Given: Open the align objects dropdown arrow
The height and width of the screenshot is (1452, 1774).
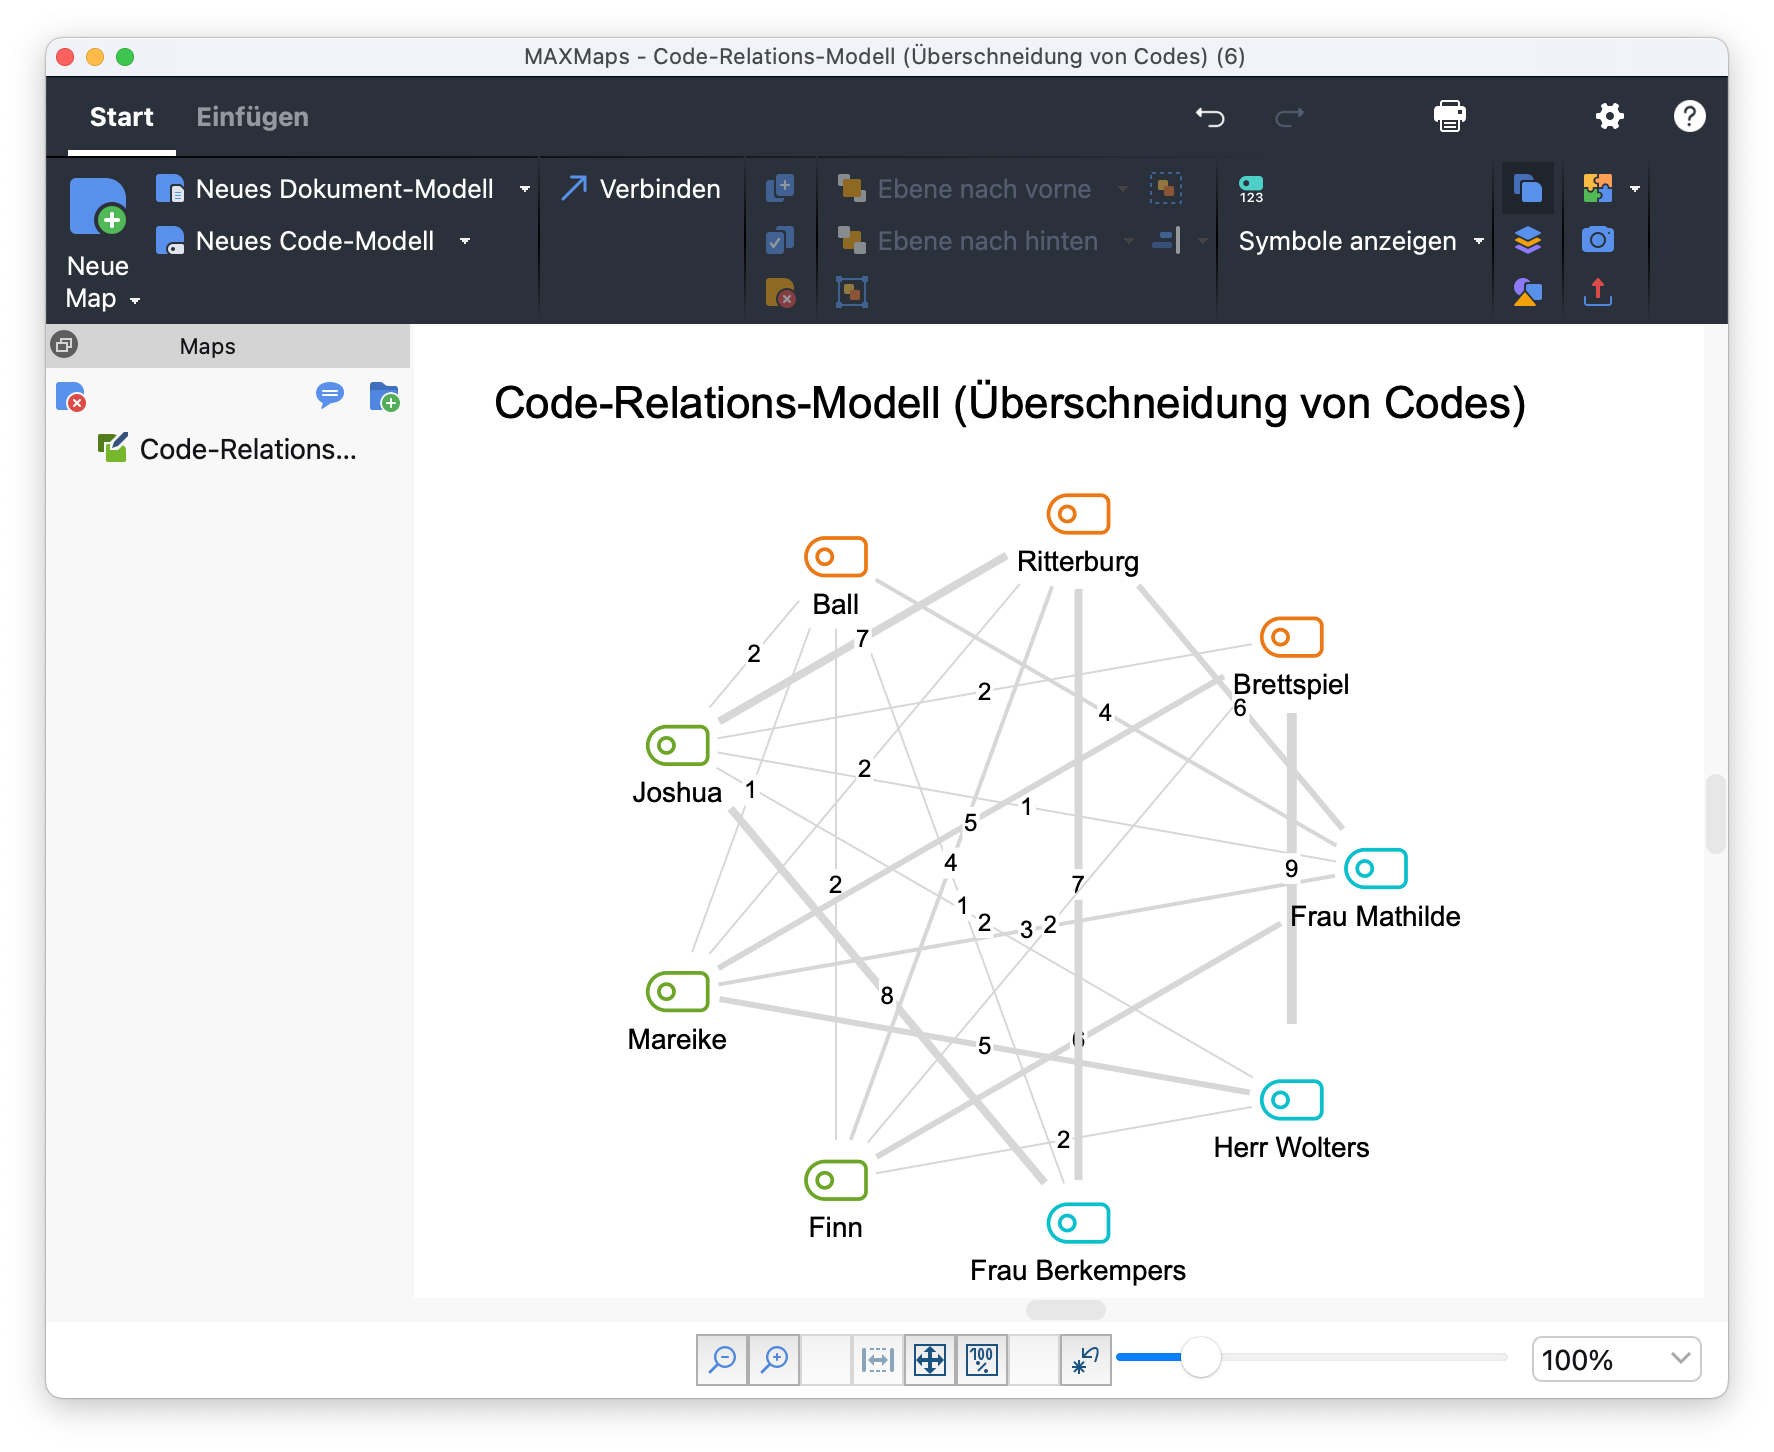Looking at the screenshot, I should pos(1202,241).
